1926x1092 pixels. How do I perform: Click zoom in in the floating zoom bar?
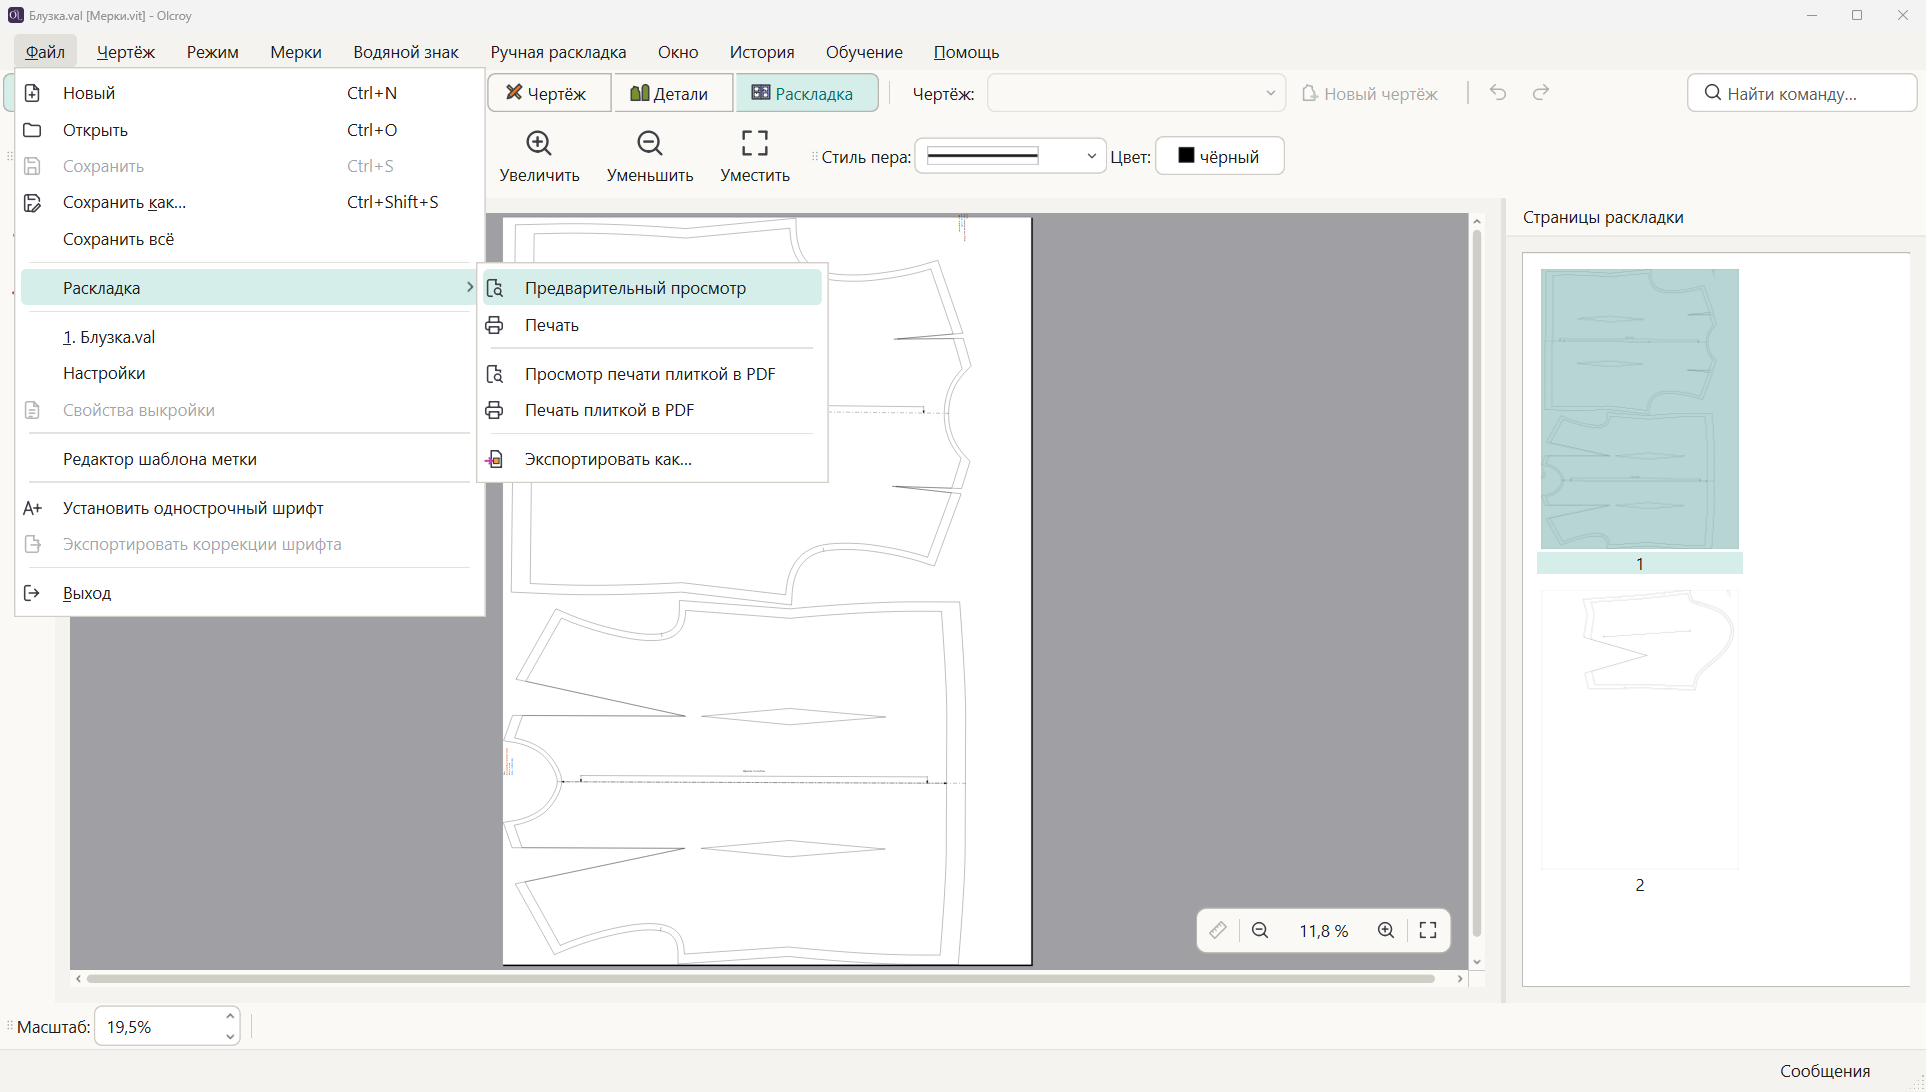point(1386,930)
